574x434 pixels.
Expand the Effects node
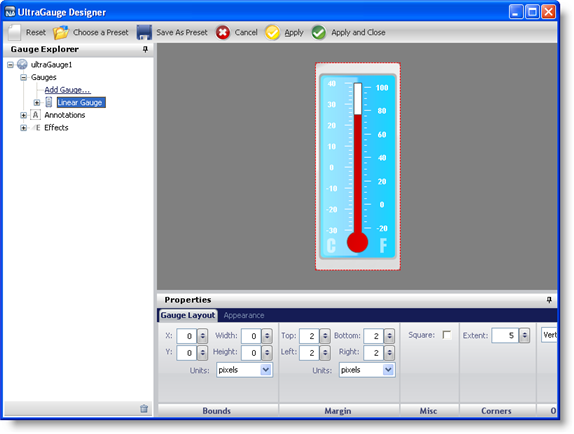point(23,128)
